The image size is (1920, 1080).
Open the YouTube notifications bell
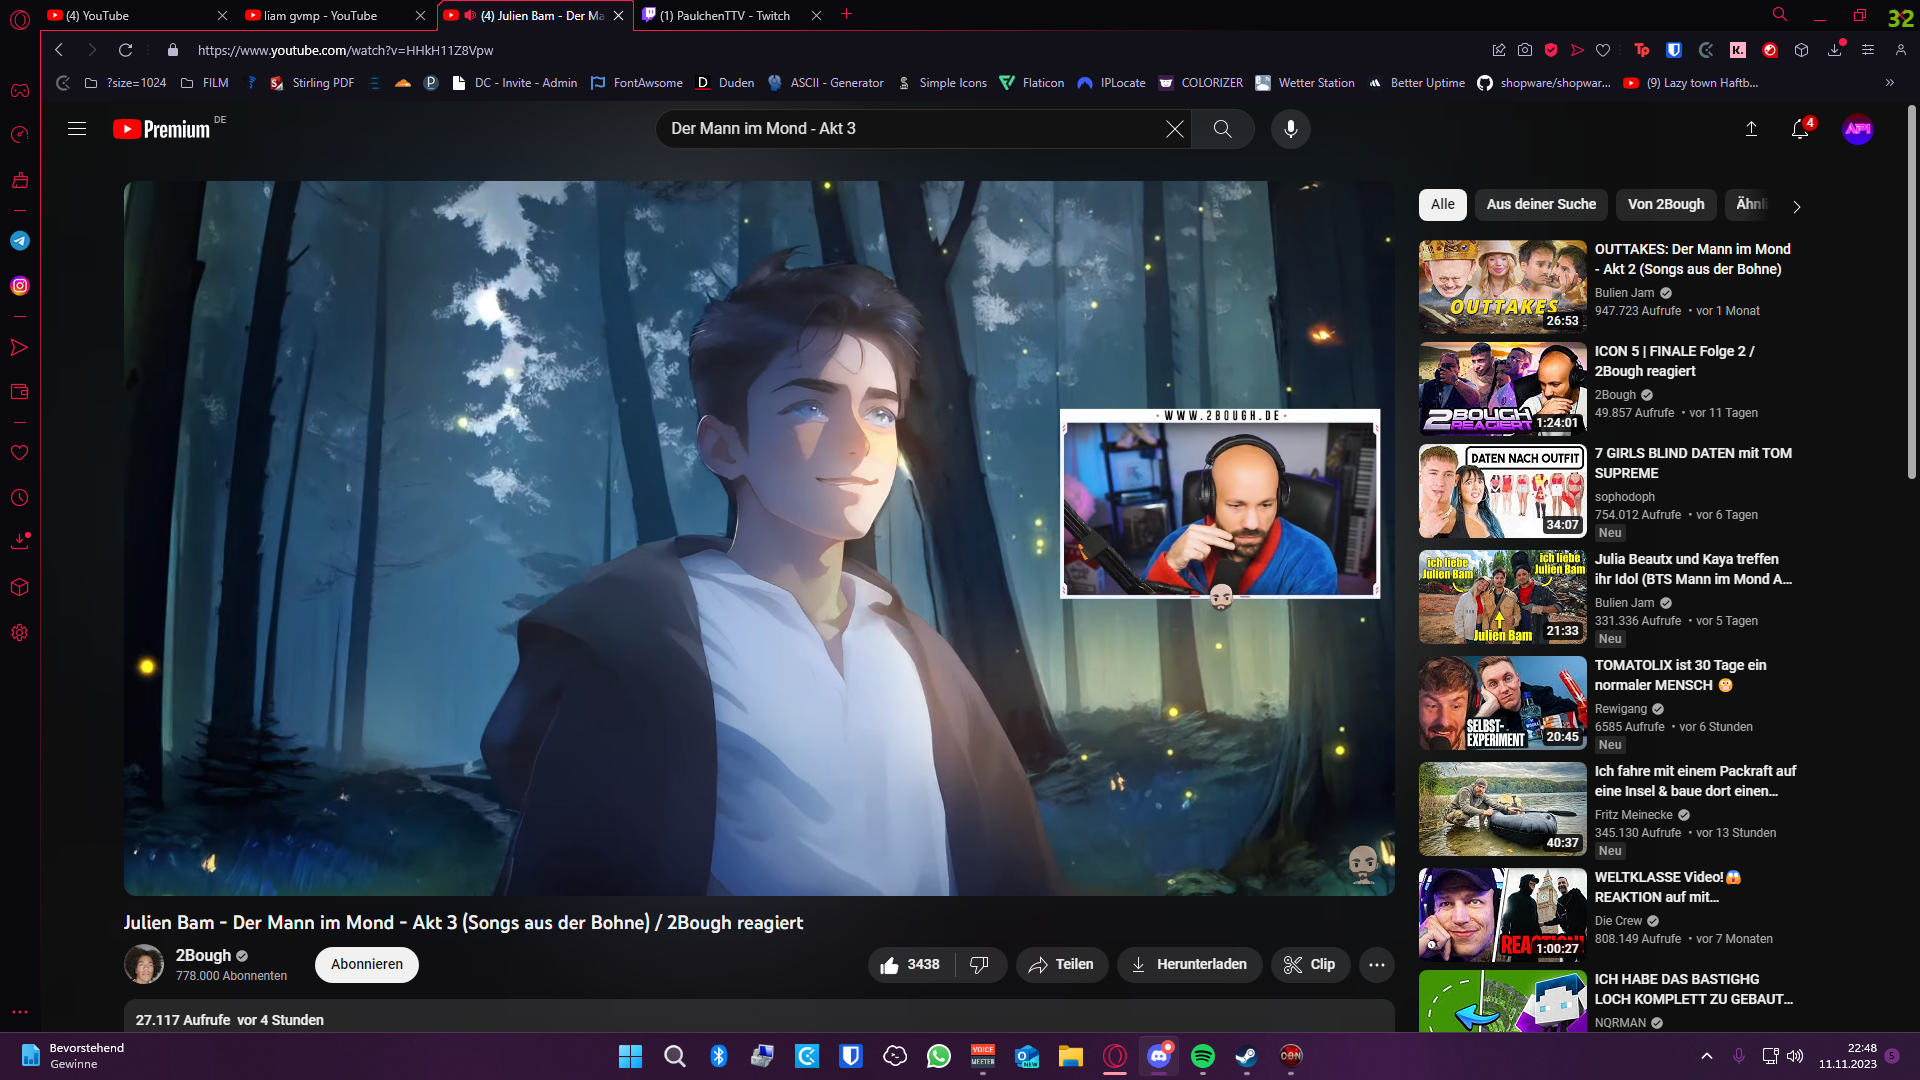pos(1799,129)
